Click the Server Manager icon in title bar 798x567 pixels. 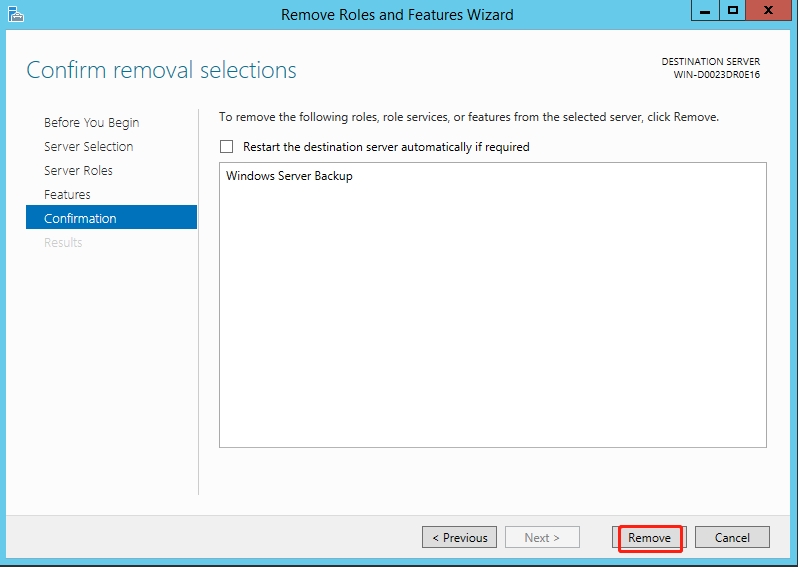coord(16,14)
